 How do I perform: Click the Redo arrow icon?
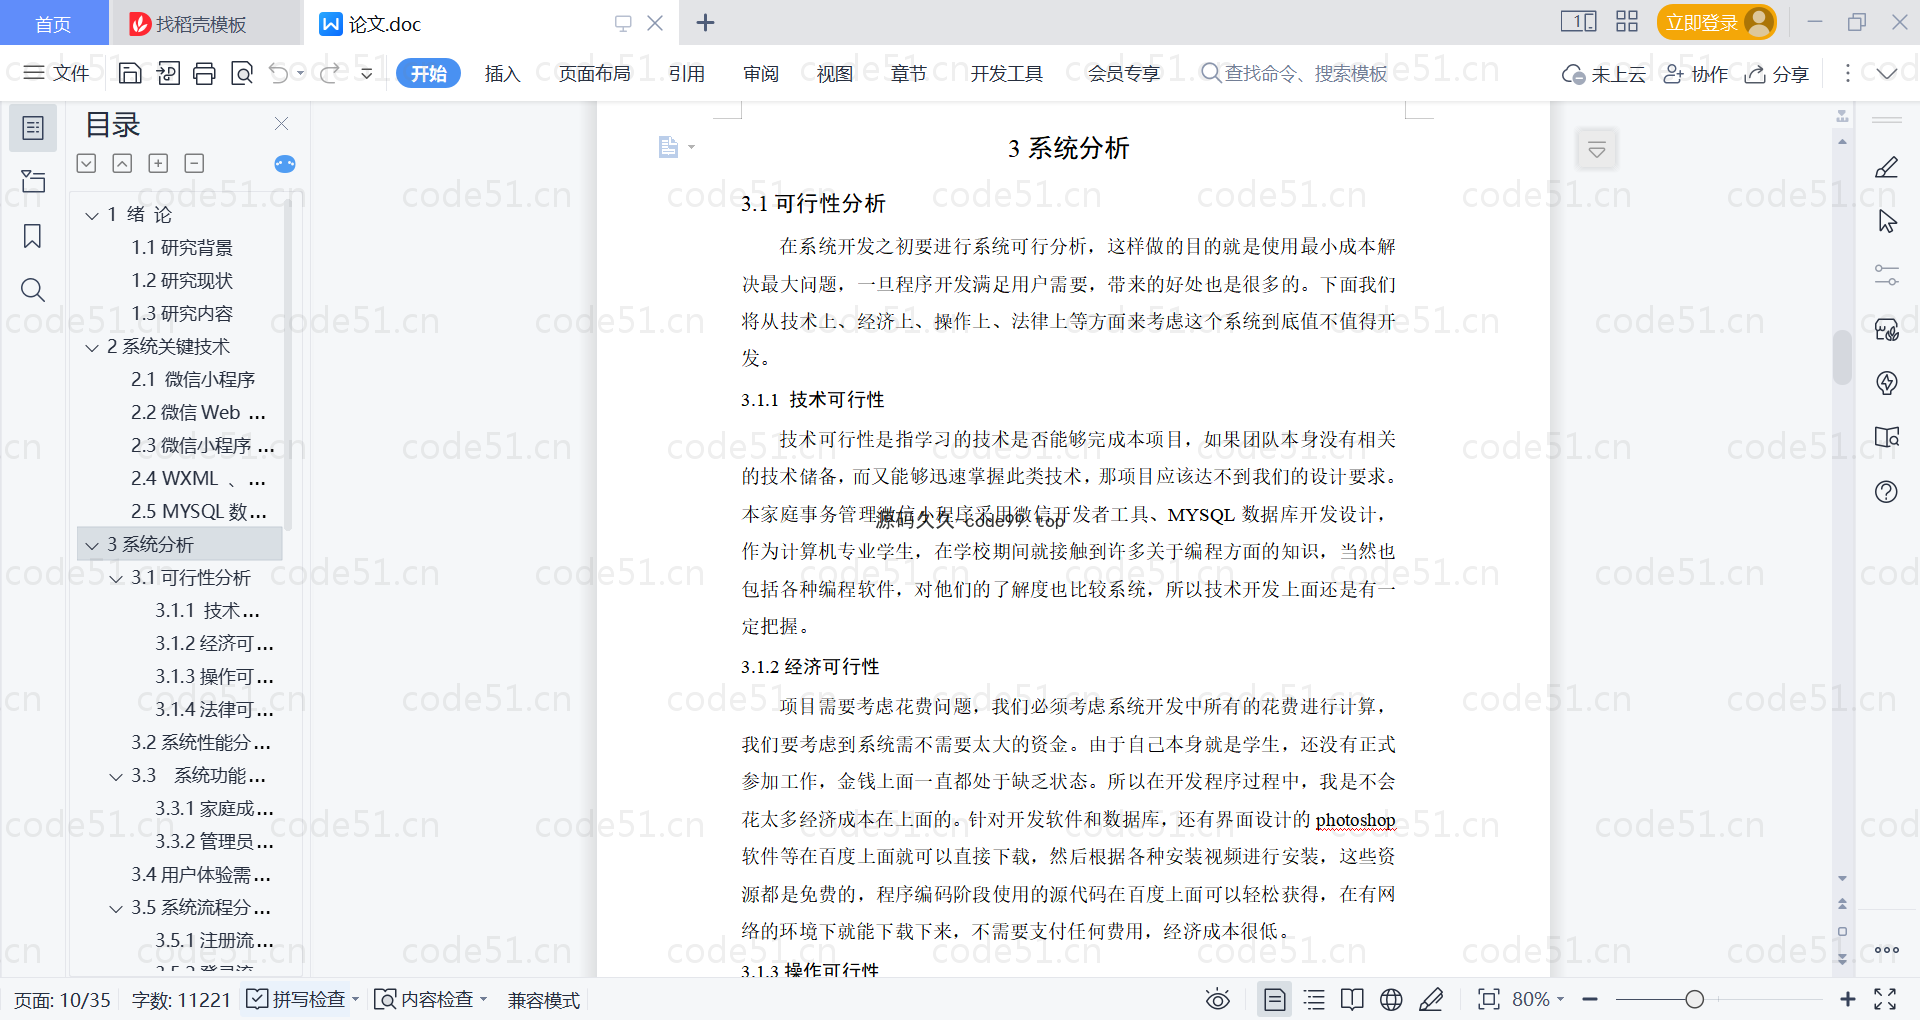point(329,73)
